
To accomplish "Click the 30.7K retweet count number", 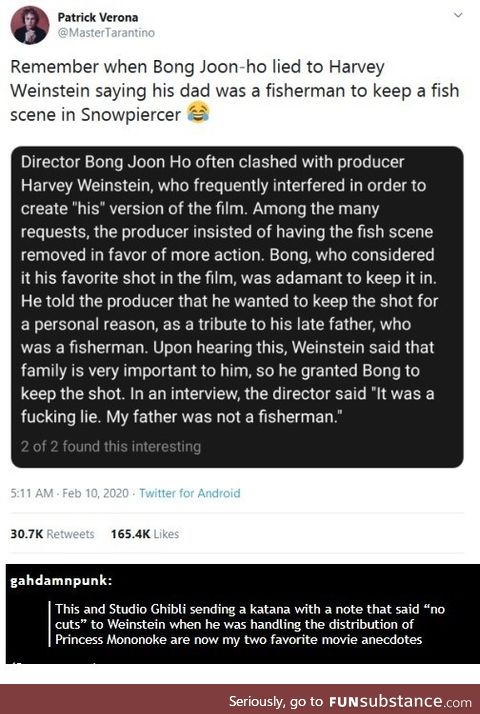I will (26, 534).
